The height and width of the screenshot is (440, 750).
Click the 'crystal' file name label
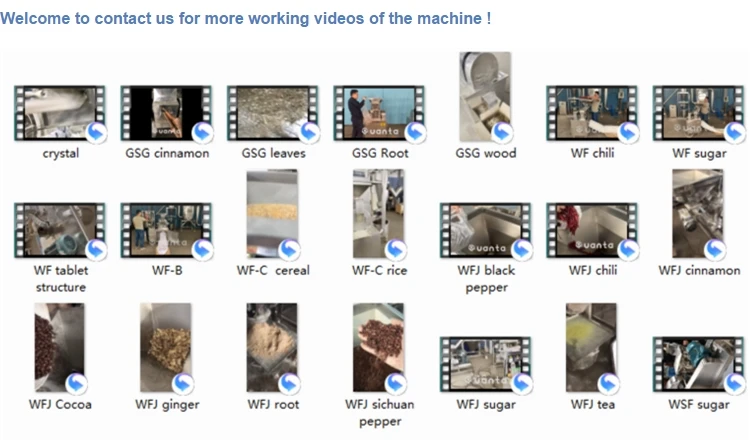(x=61, y=154)
